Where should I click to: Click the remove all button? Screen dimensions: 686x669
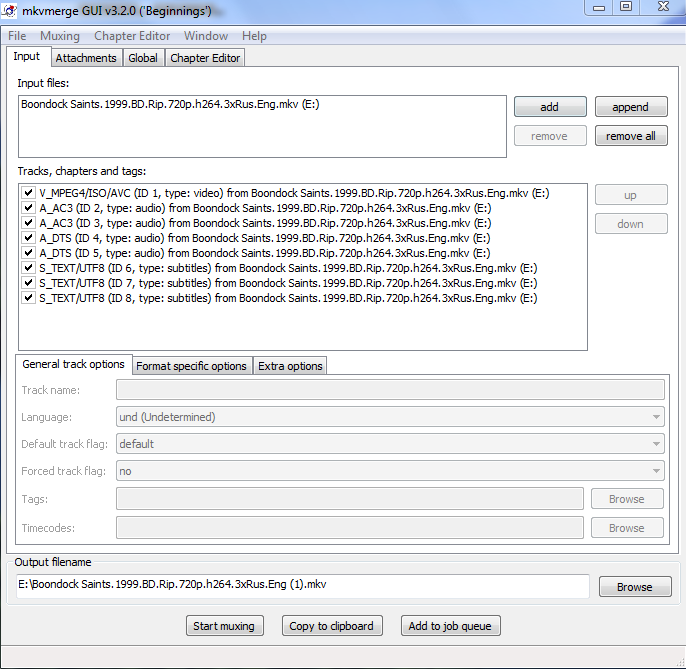coord(631,136)
